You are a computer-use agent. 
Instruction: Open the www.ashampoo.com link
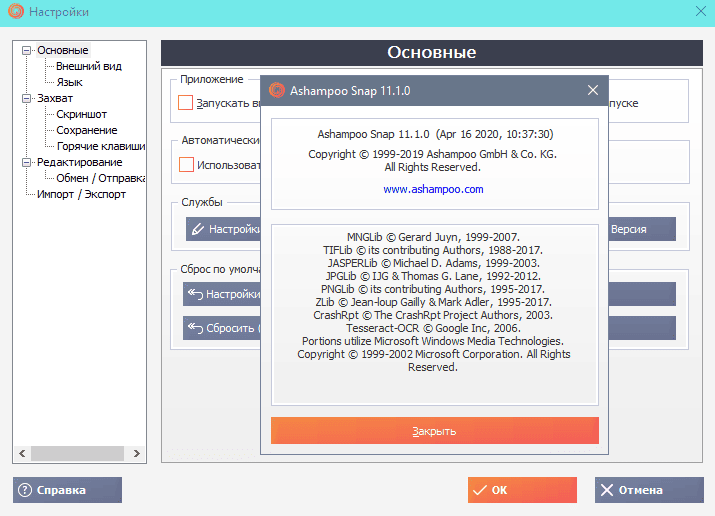tap(433, 189)
